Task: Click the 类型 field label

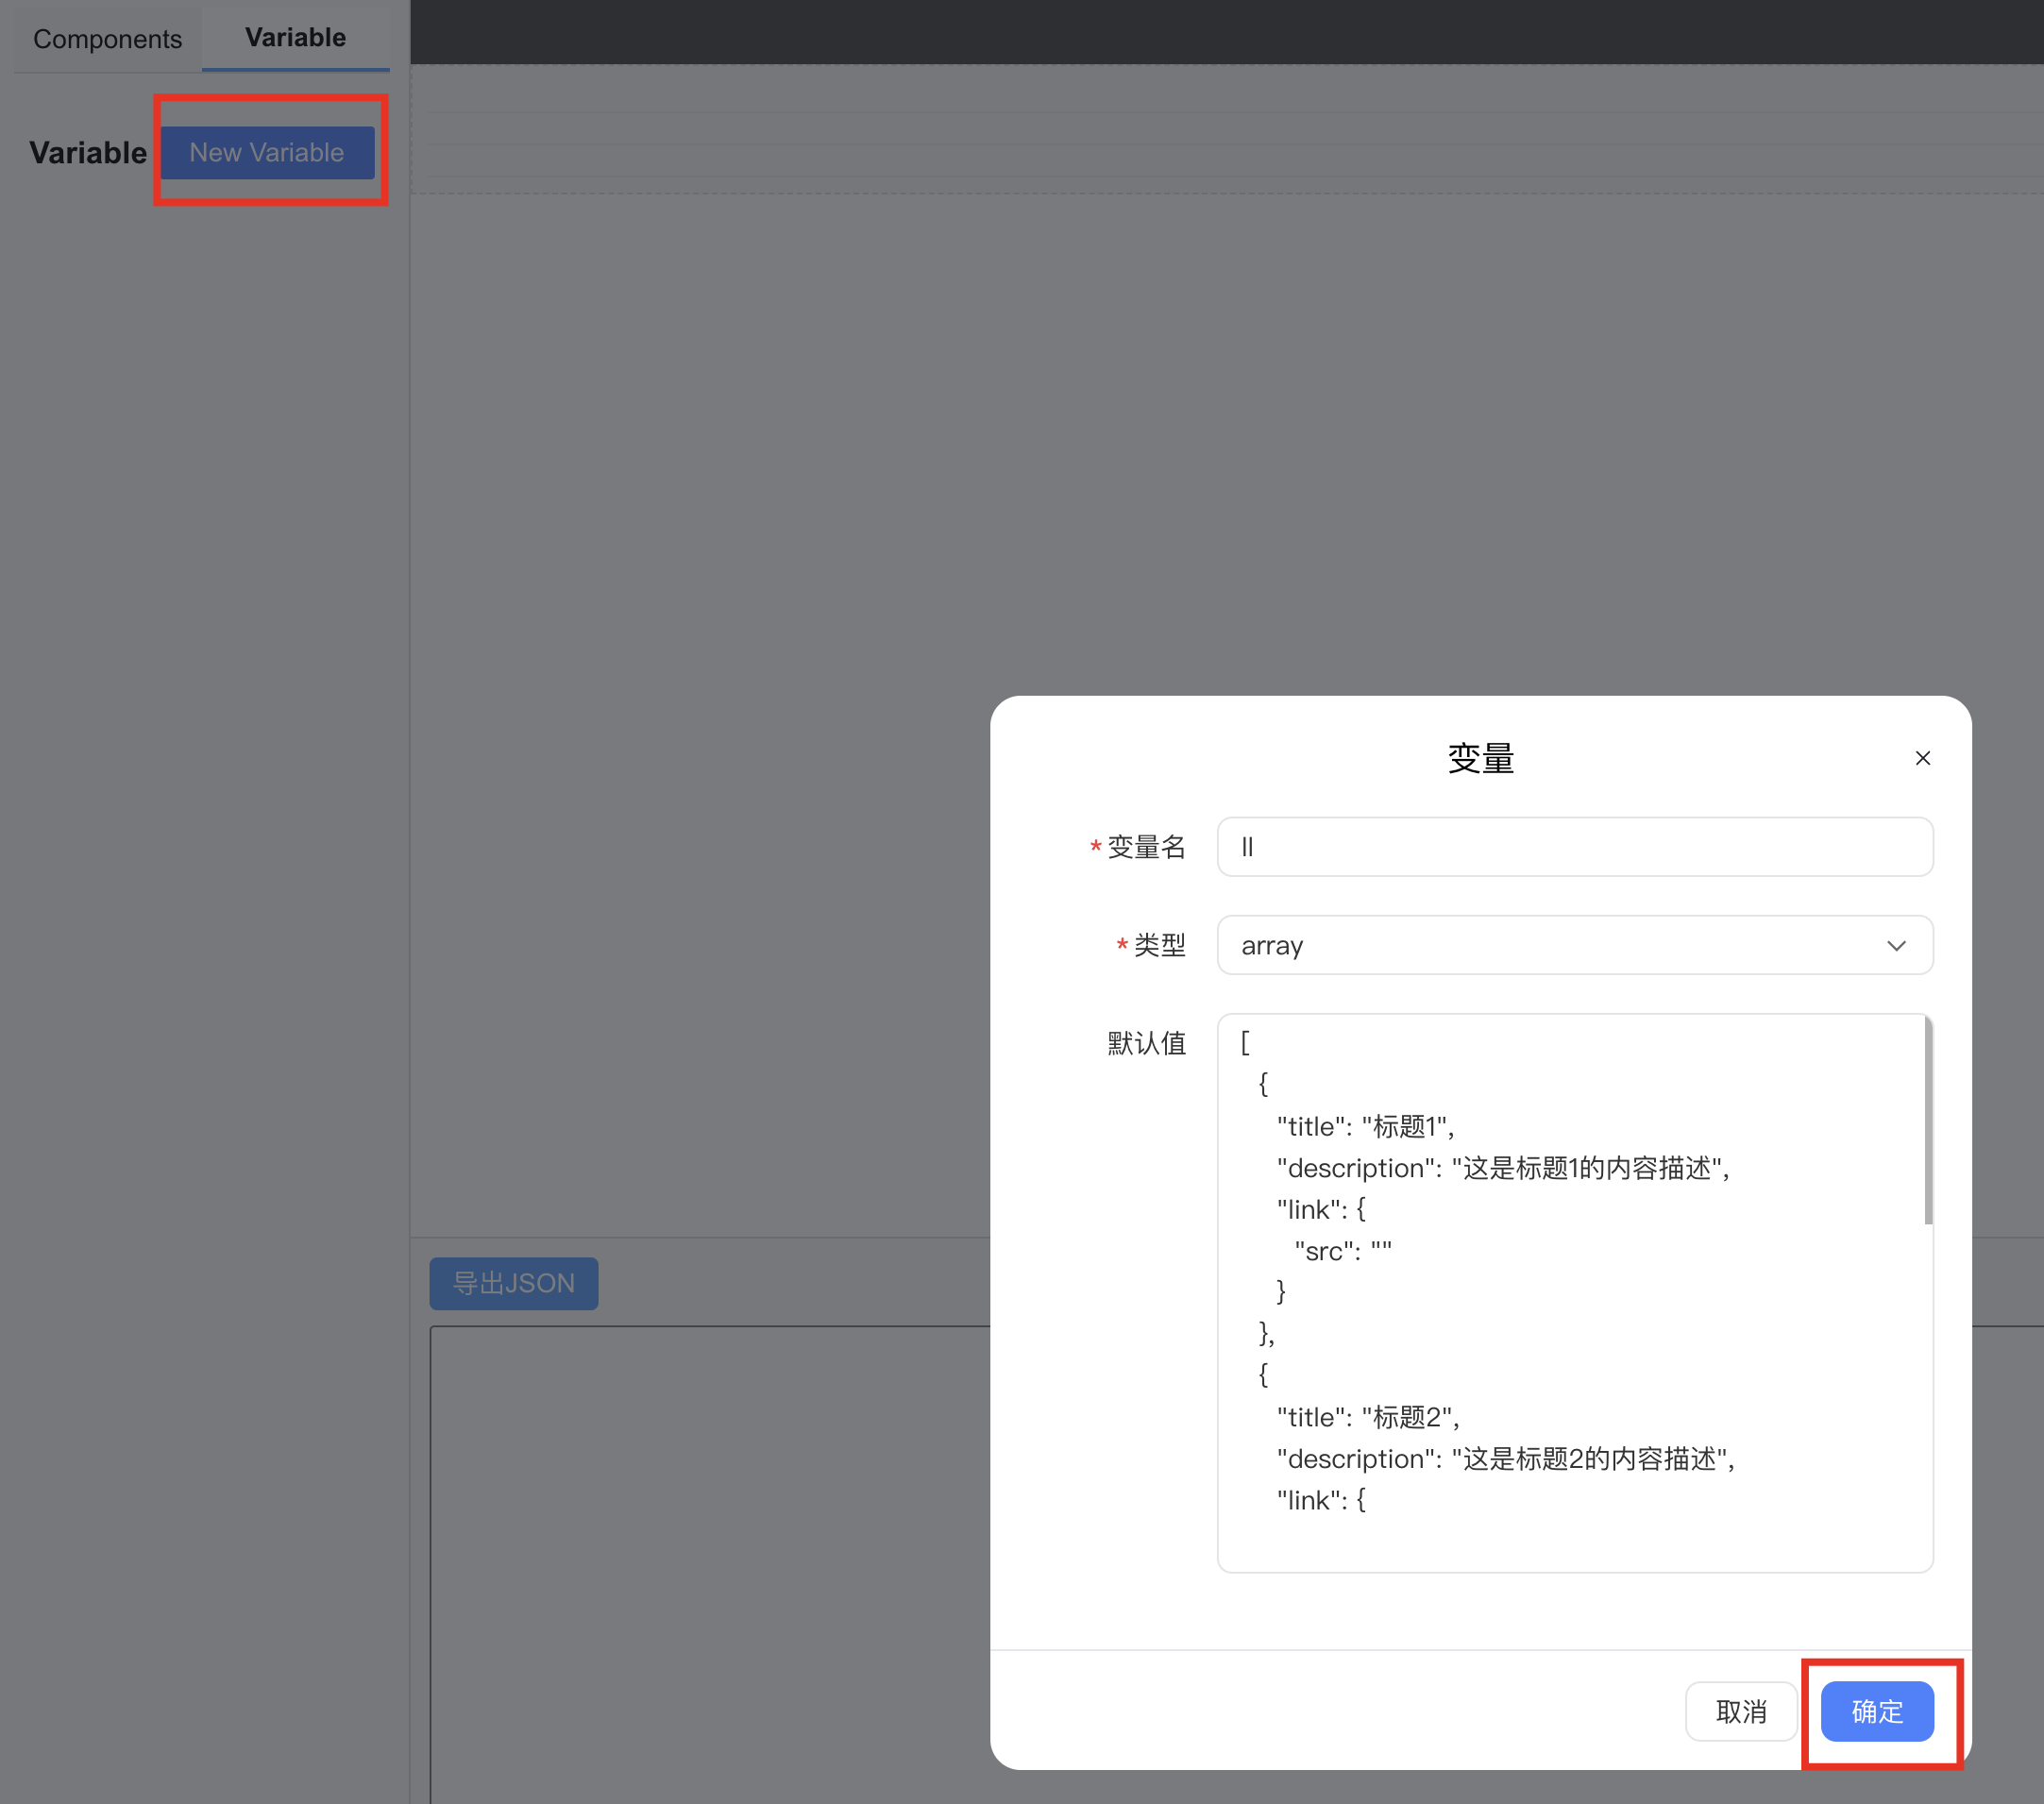Action: coord(1159,945)
